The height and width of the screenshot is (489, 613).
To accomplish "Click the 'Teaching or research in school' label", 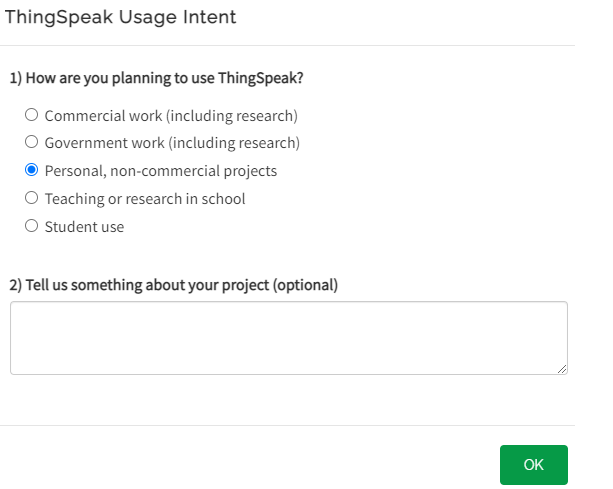I will (x=145, y=199).
